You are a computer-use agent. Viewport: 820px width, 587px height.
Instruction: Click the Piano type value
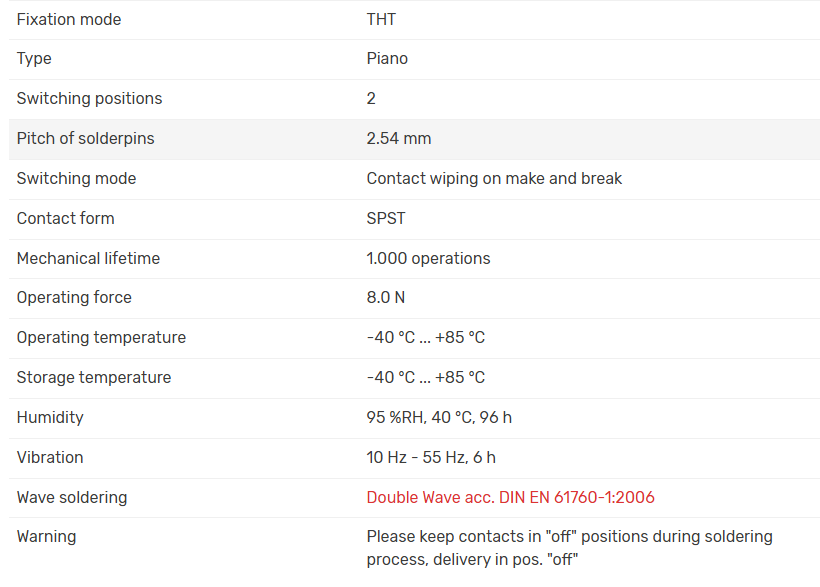[387, 58]
